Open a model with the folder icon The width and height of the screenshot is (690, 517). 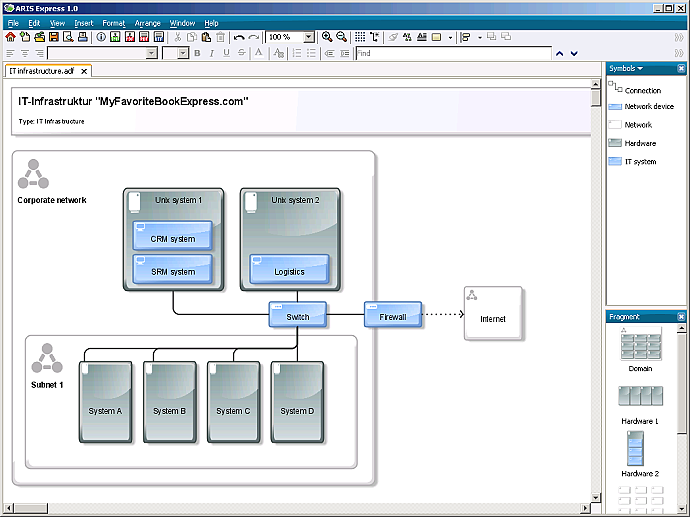click(40, 37)
